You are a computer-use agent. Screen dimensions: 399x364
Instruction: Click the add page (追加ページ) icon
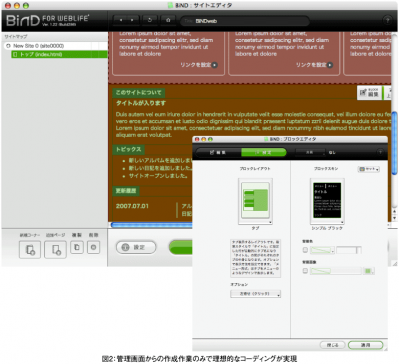click(x=55, y=249)
